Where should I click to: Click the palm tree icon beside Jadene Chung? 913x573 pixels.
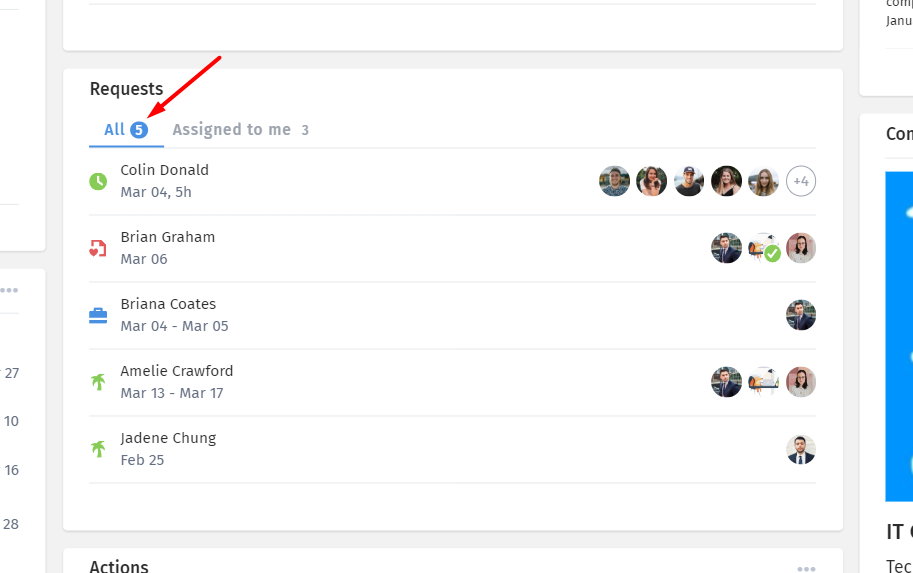pyautogui.click(x=98, y=449)
